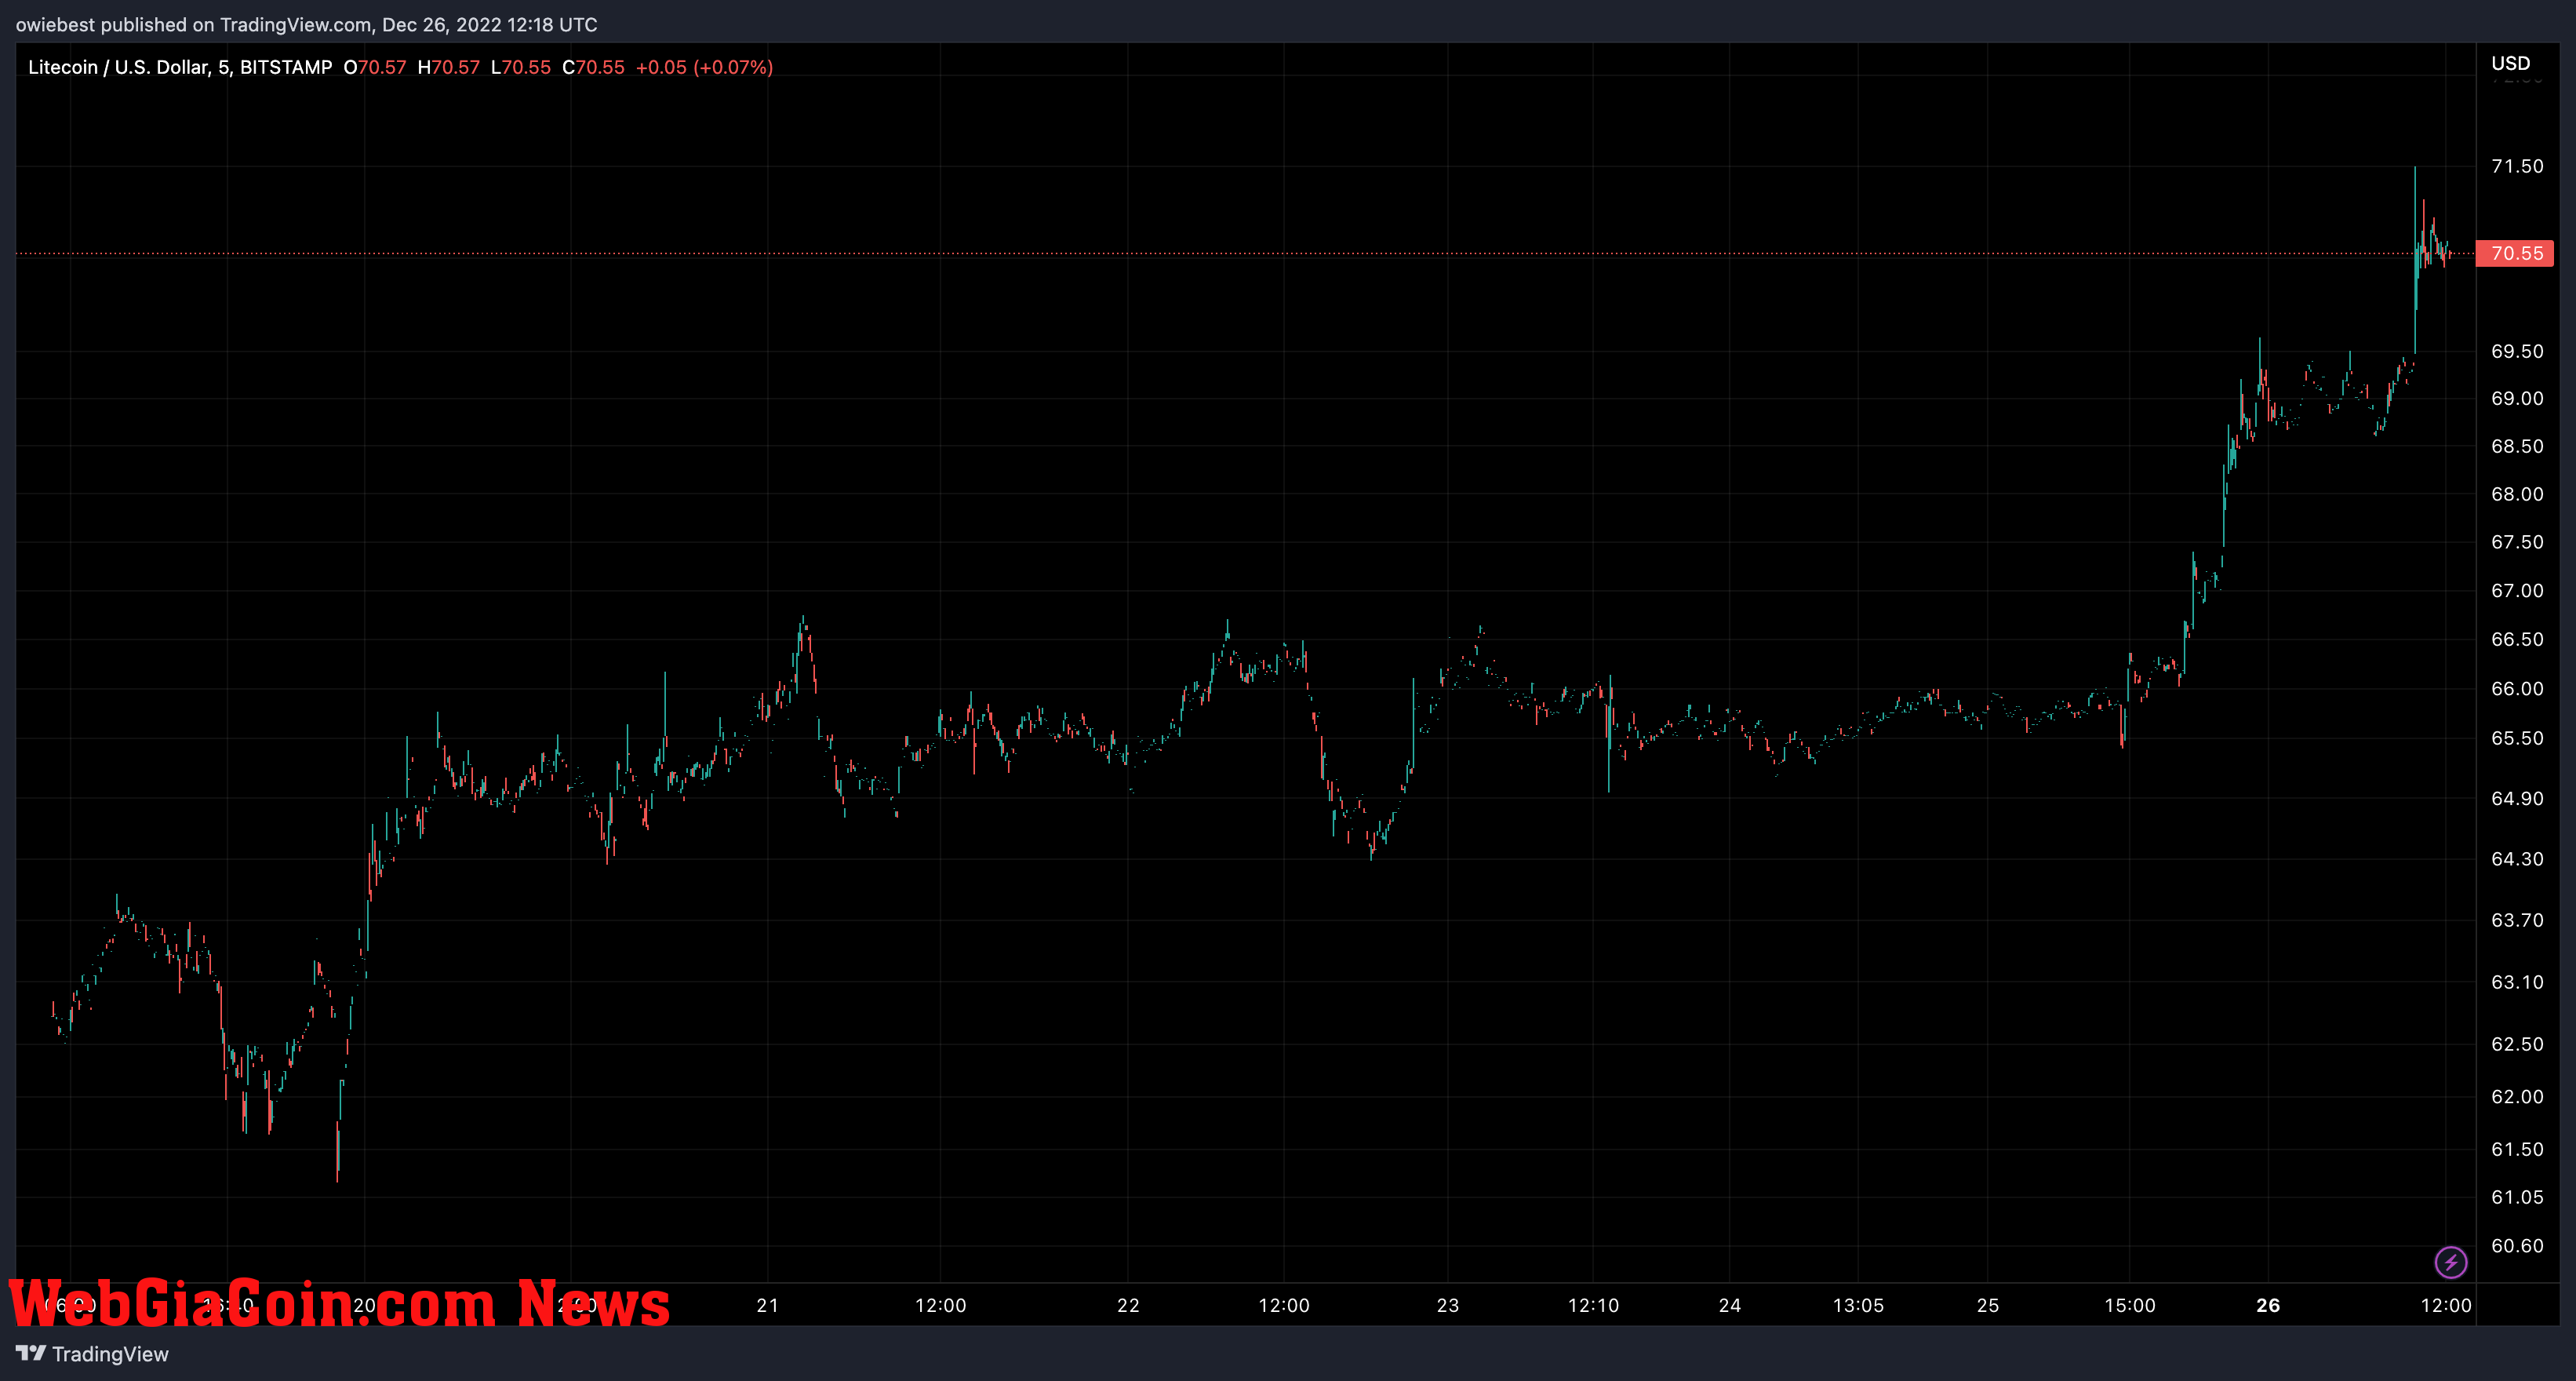Screen dimensions: 2576x1381
Task: Click the 64.90 price axis label
Action: [x=2517, y=798]
